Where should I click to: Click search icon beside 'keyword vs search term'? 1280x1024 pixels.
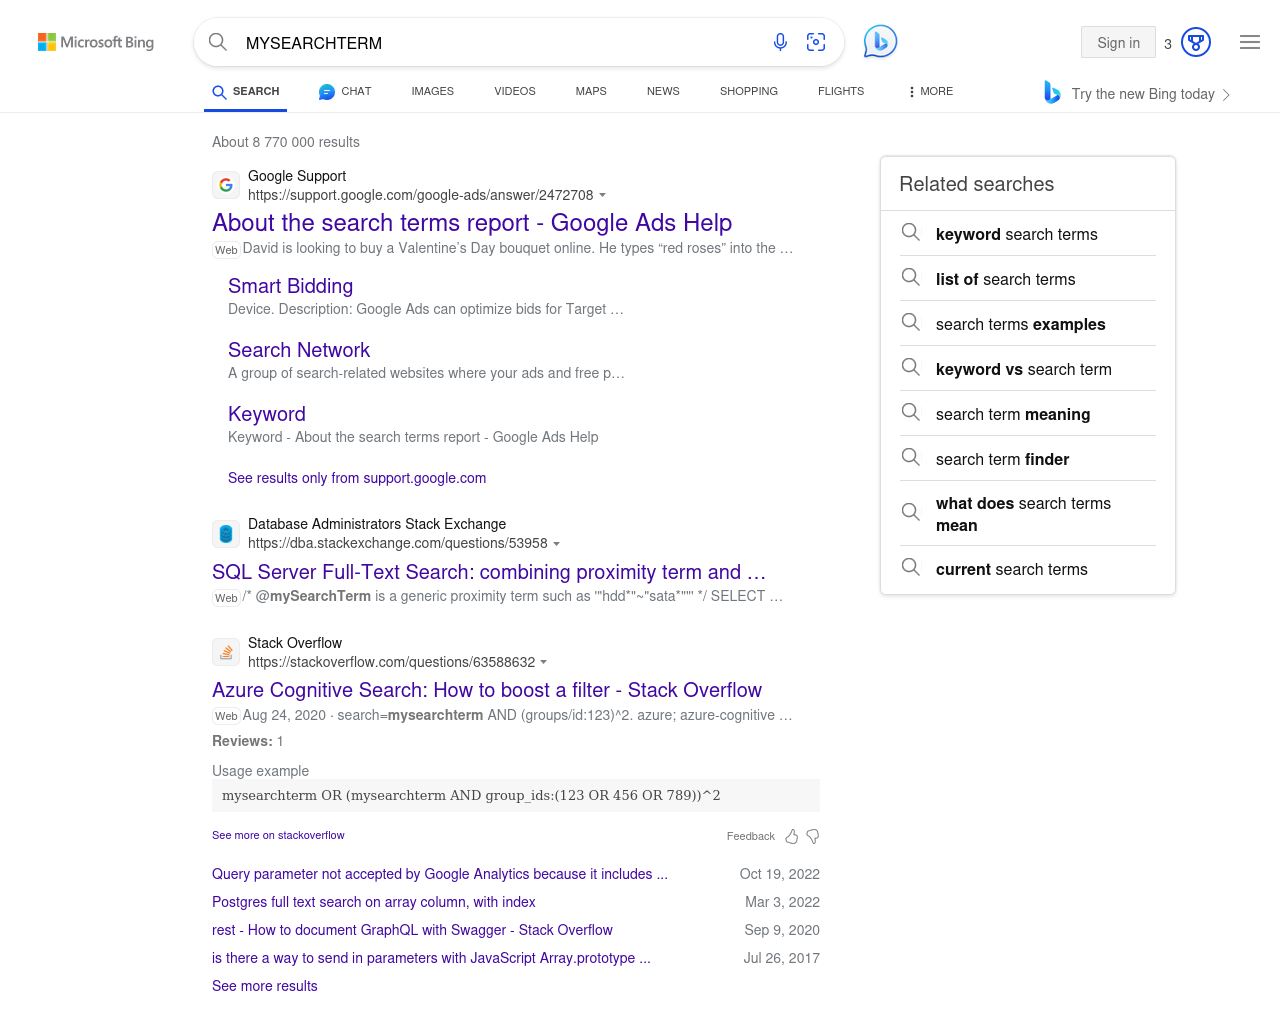[911, 367]
